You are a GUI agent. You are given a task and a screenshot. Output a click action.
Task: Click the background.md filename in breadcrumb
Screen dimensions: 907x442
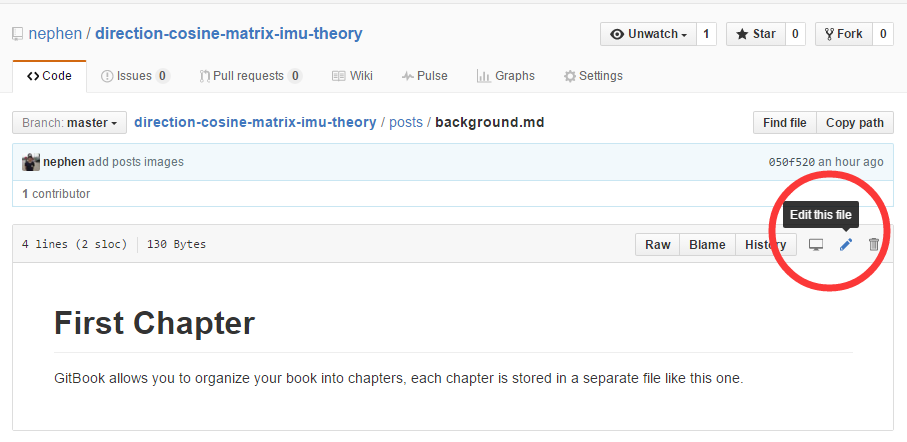490,123
